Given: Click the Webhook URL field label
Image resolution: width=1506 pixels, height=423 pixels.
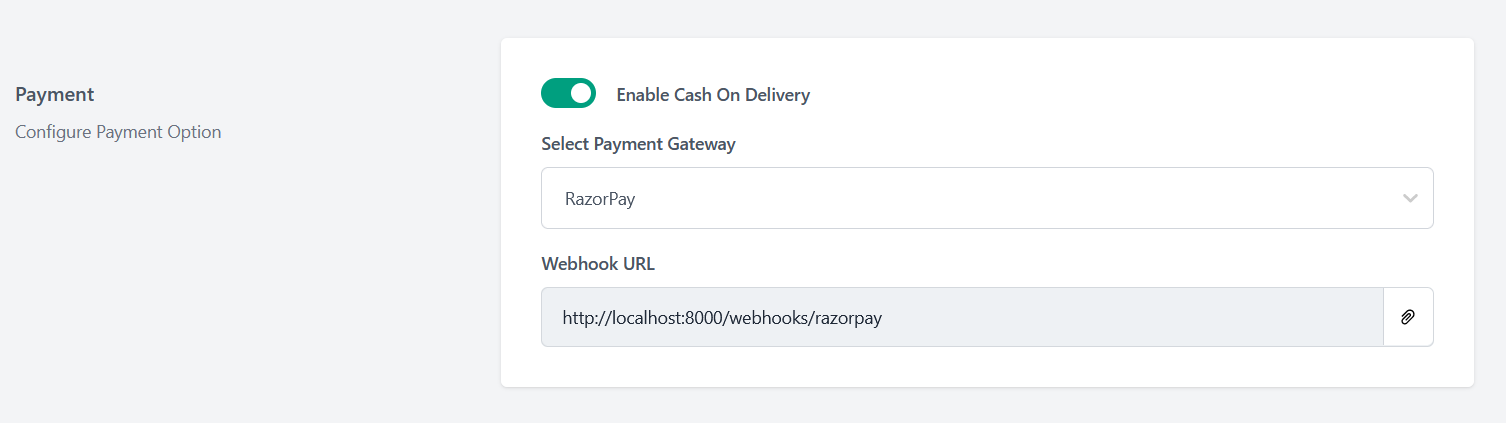Looking at the screenshot, I should [x=598, y=264].
